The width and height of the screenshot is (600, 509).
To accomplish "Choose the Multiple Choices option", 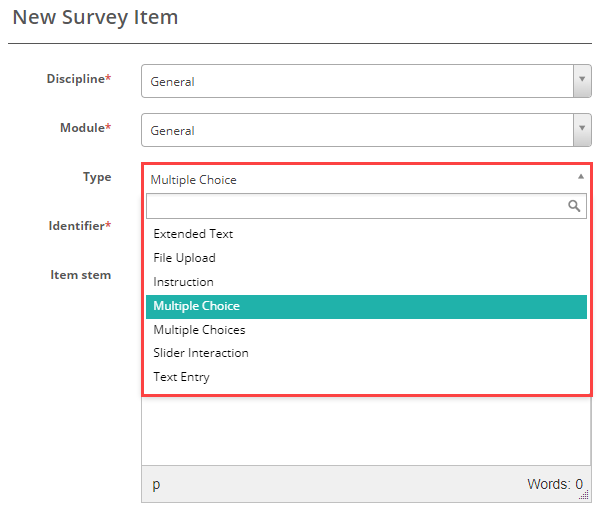I will point(199,330).
